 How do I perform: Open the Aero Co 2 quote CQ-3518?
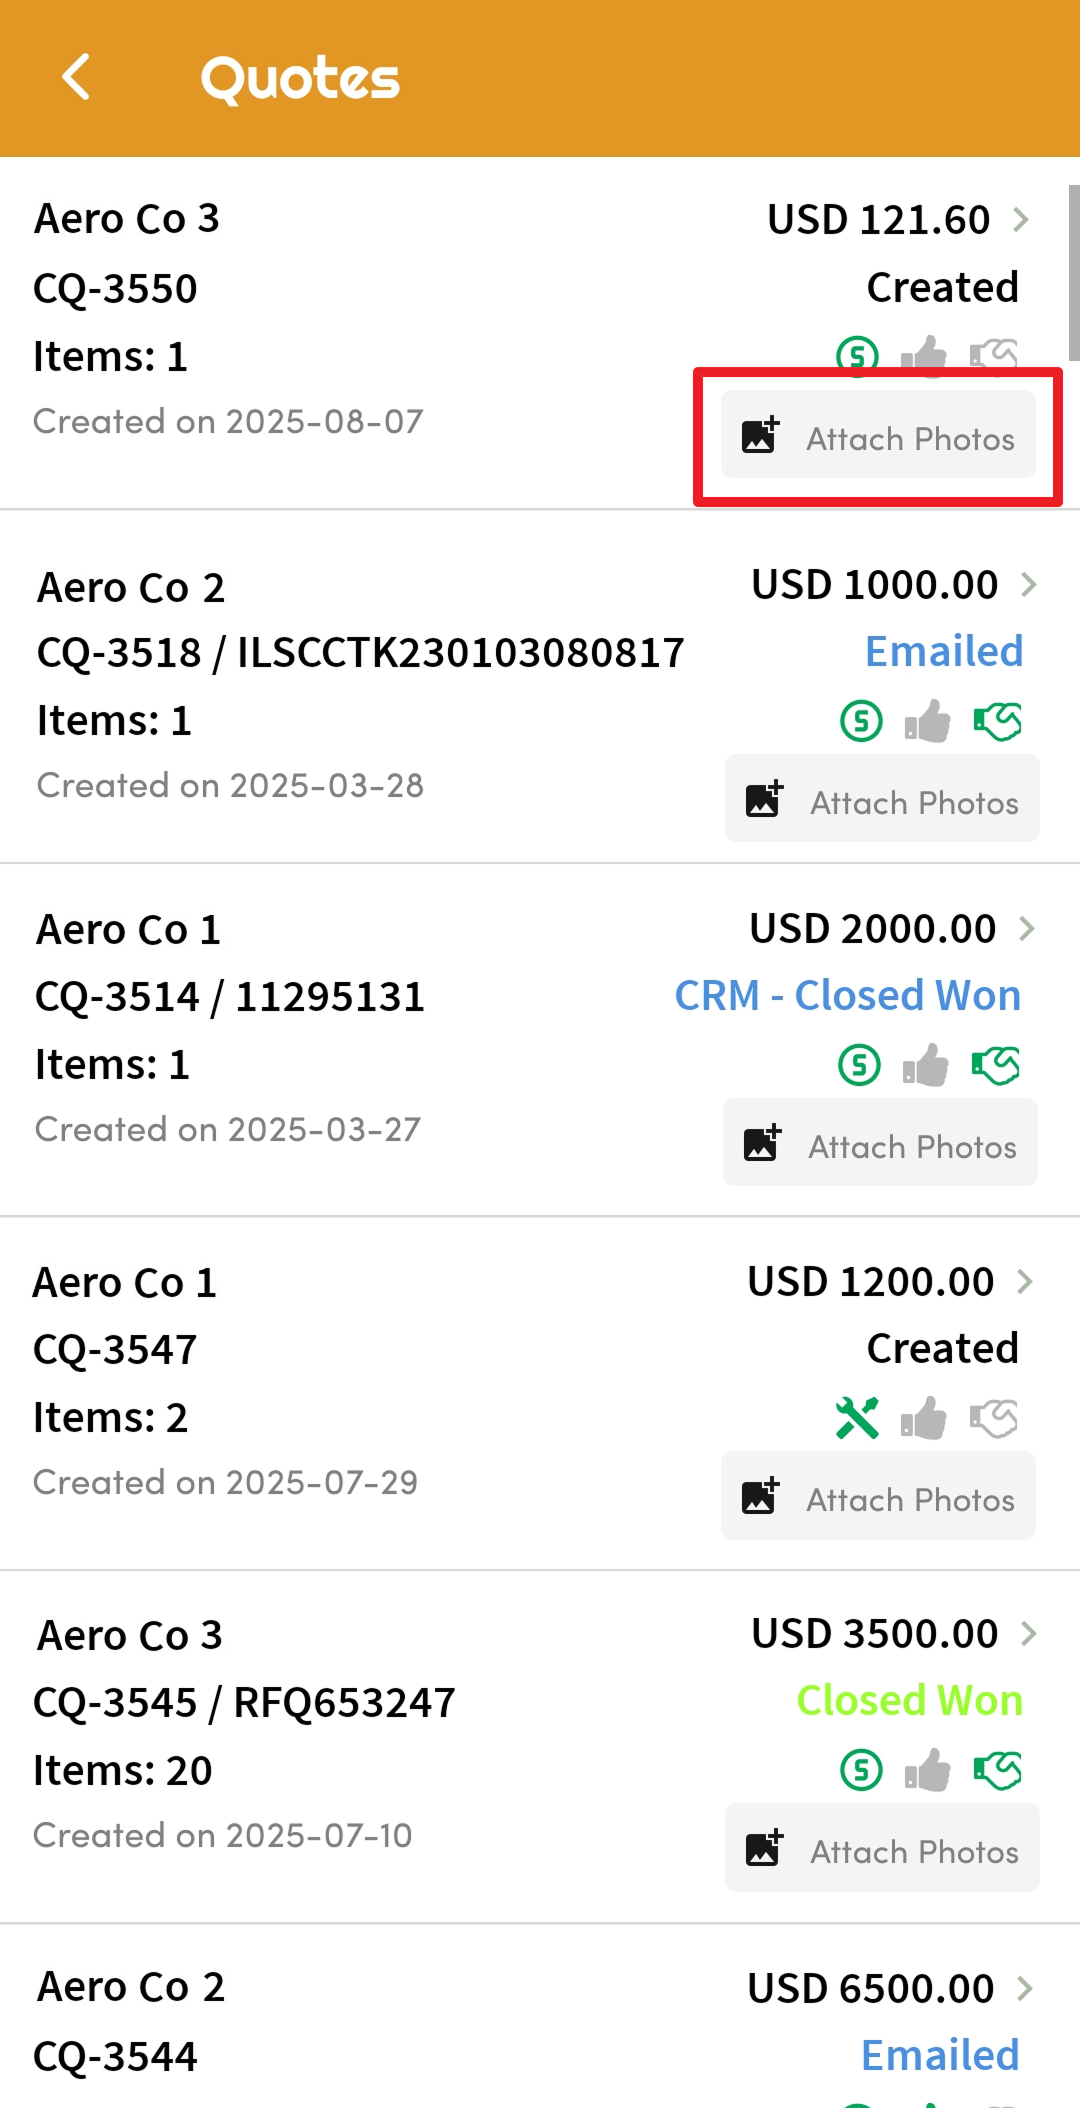coord(360,652)
